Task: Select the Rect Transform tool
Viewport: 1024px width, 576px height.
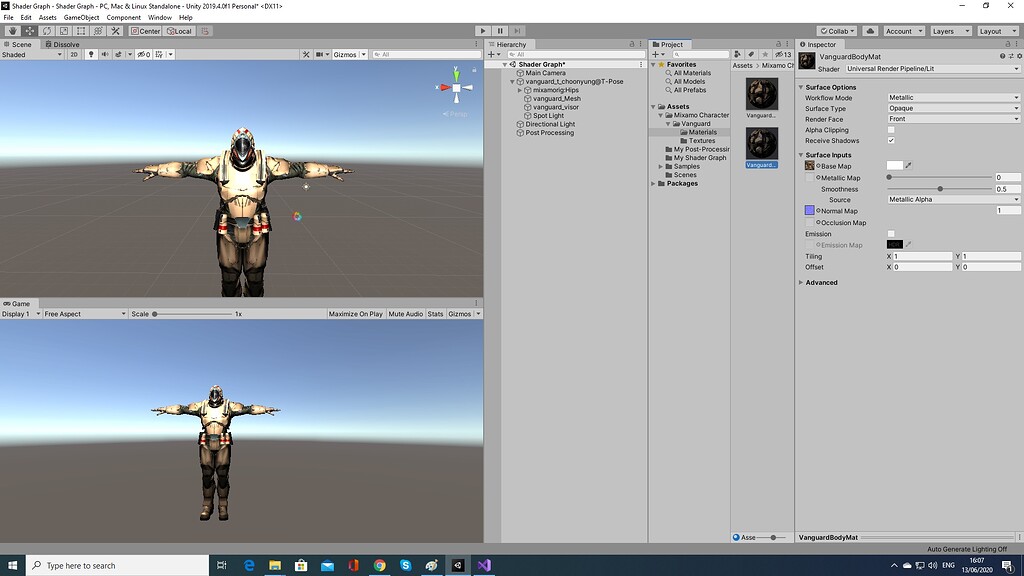Action: (81, 31)
